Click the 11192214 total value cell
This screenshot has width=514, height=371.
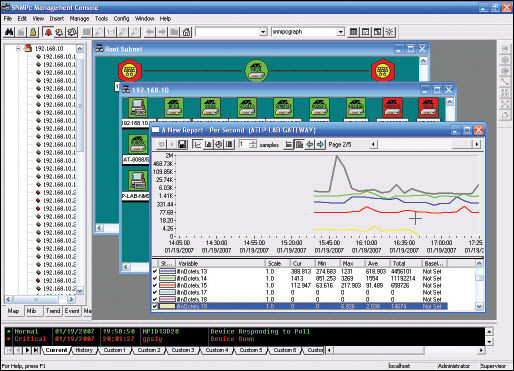click(403, 278)
